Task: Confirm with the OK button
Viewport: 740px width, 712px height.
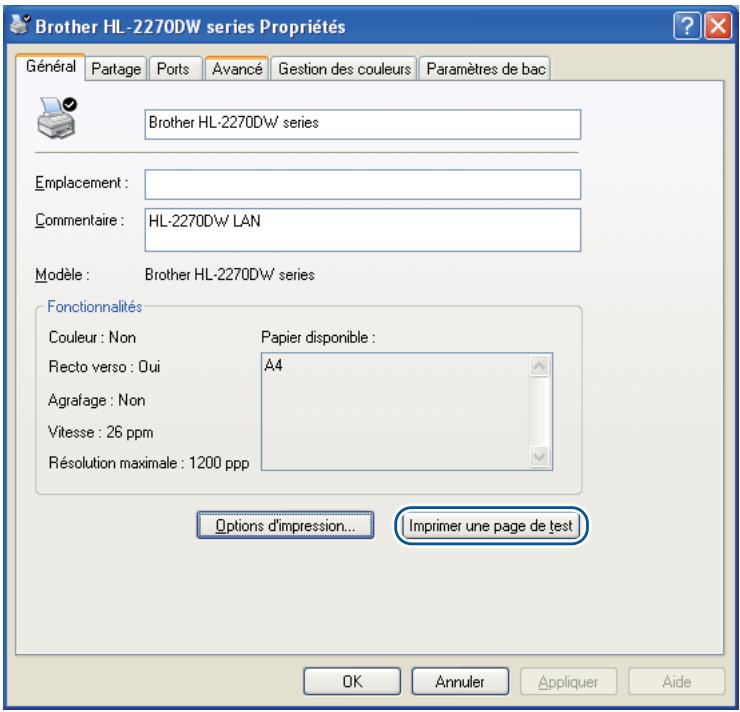Action: coord(352,681)
